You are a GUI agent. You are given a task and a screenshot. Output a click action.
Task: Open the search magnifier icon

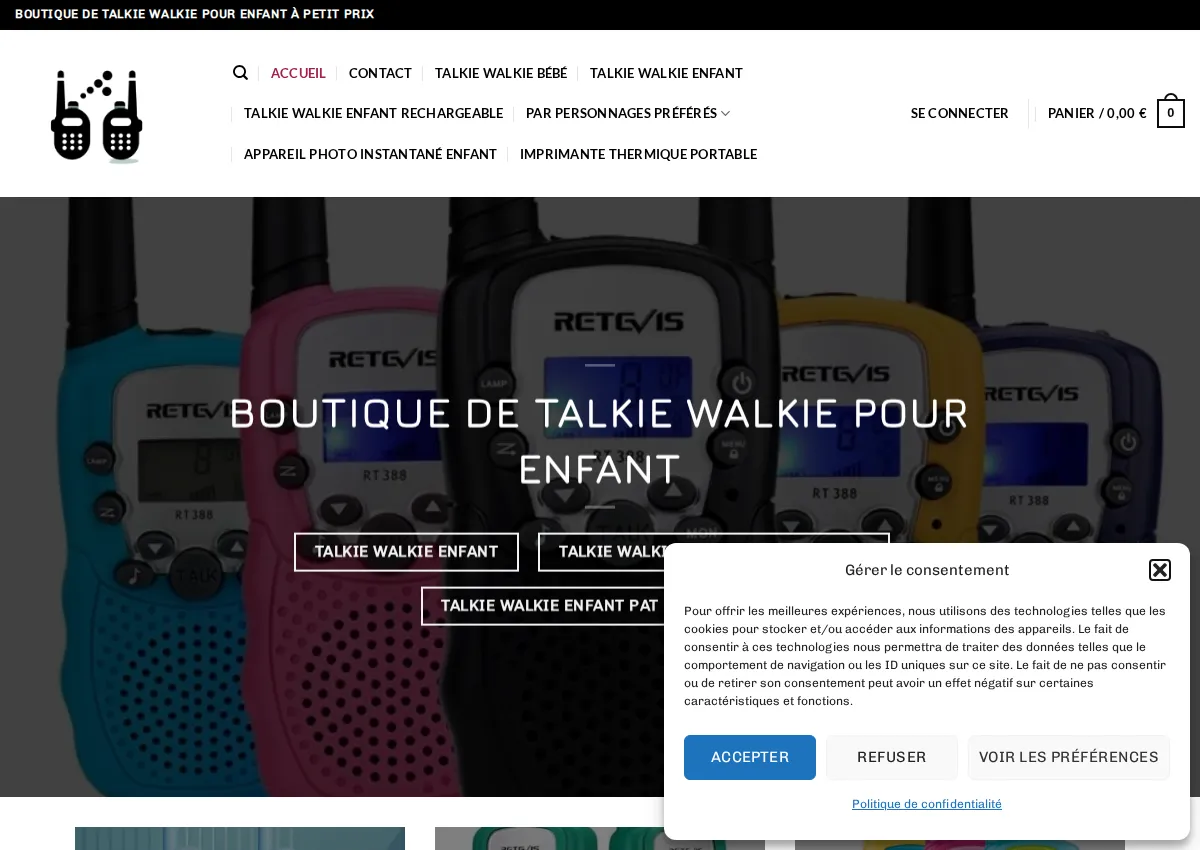[240, 73]
